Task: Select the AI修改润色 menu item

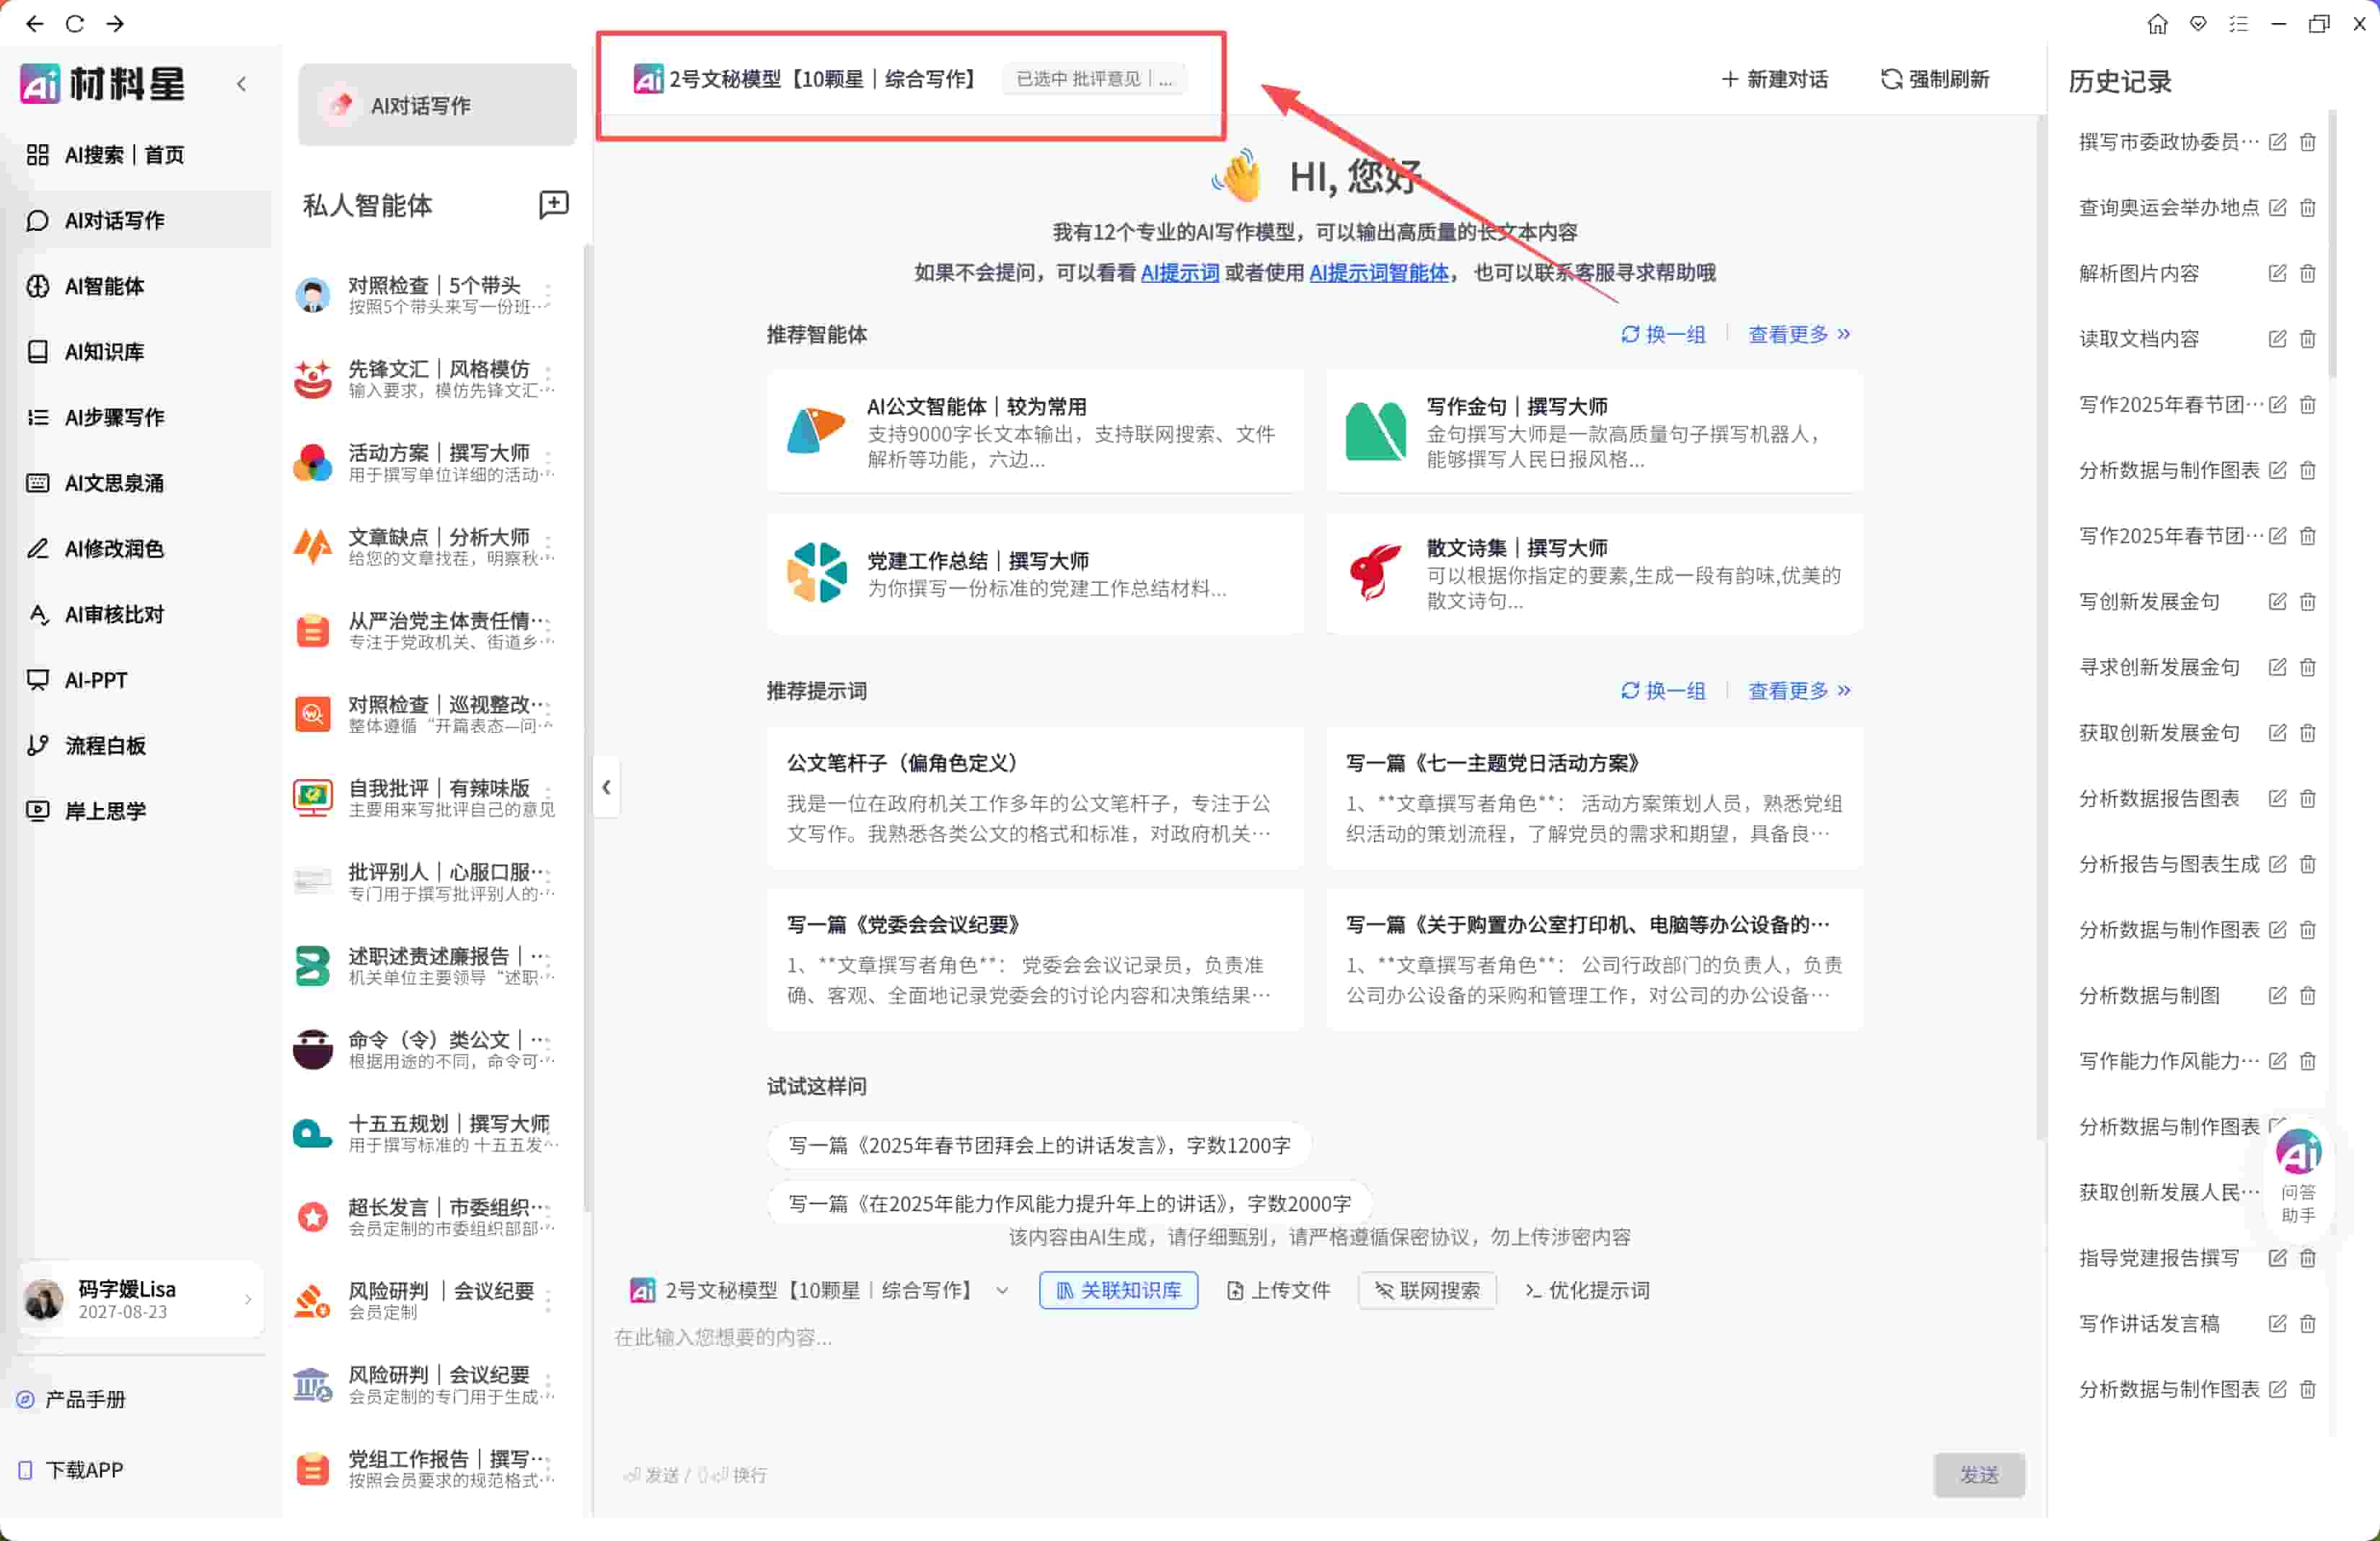Action: (x=113, y=549)
